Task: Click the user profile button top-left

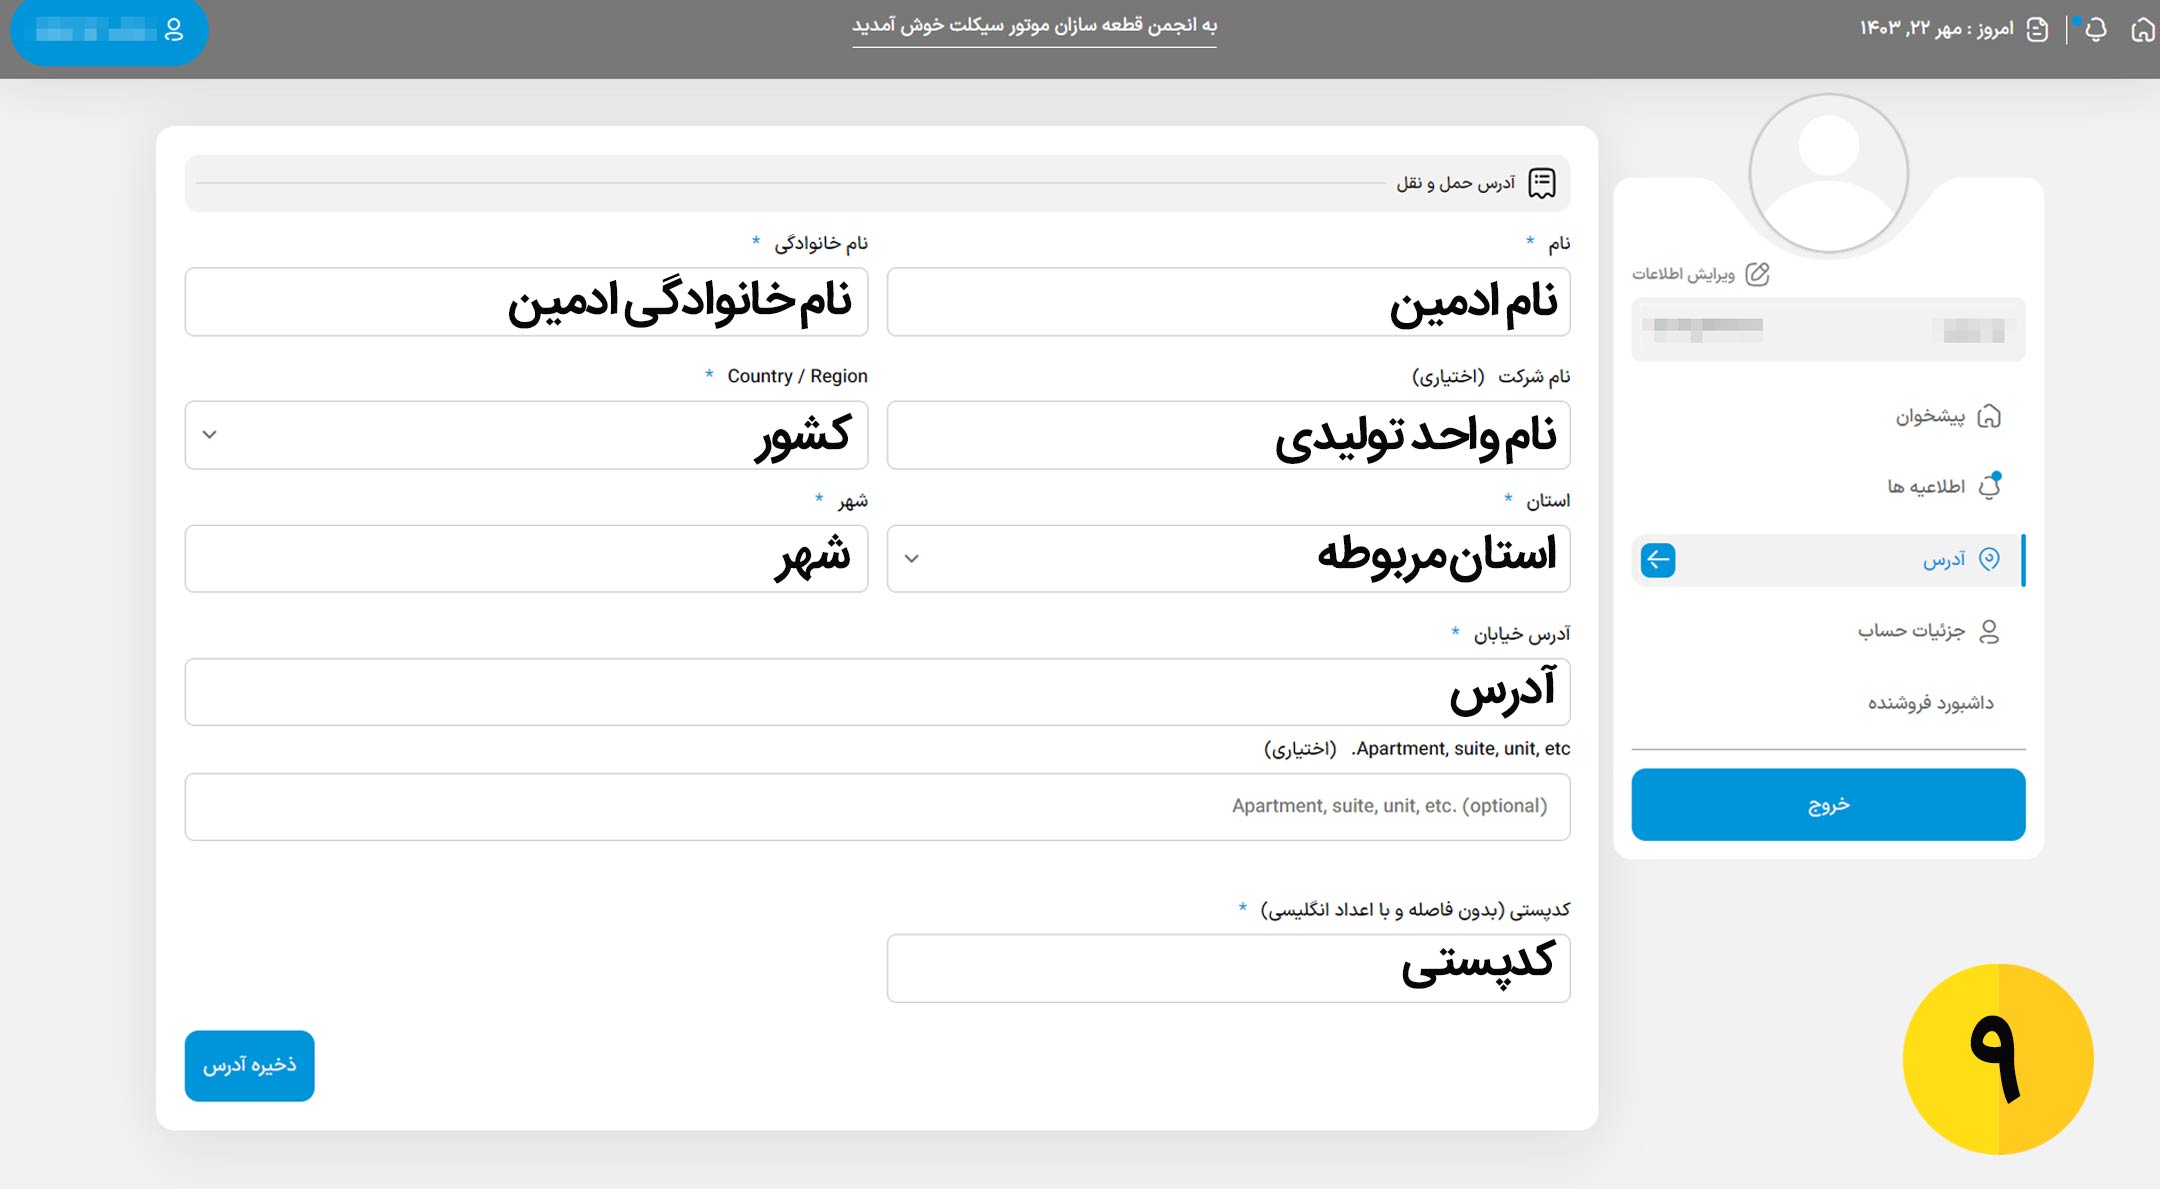Action: coord(109,31)
